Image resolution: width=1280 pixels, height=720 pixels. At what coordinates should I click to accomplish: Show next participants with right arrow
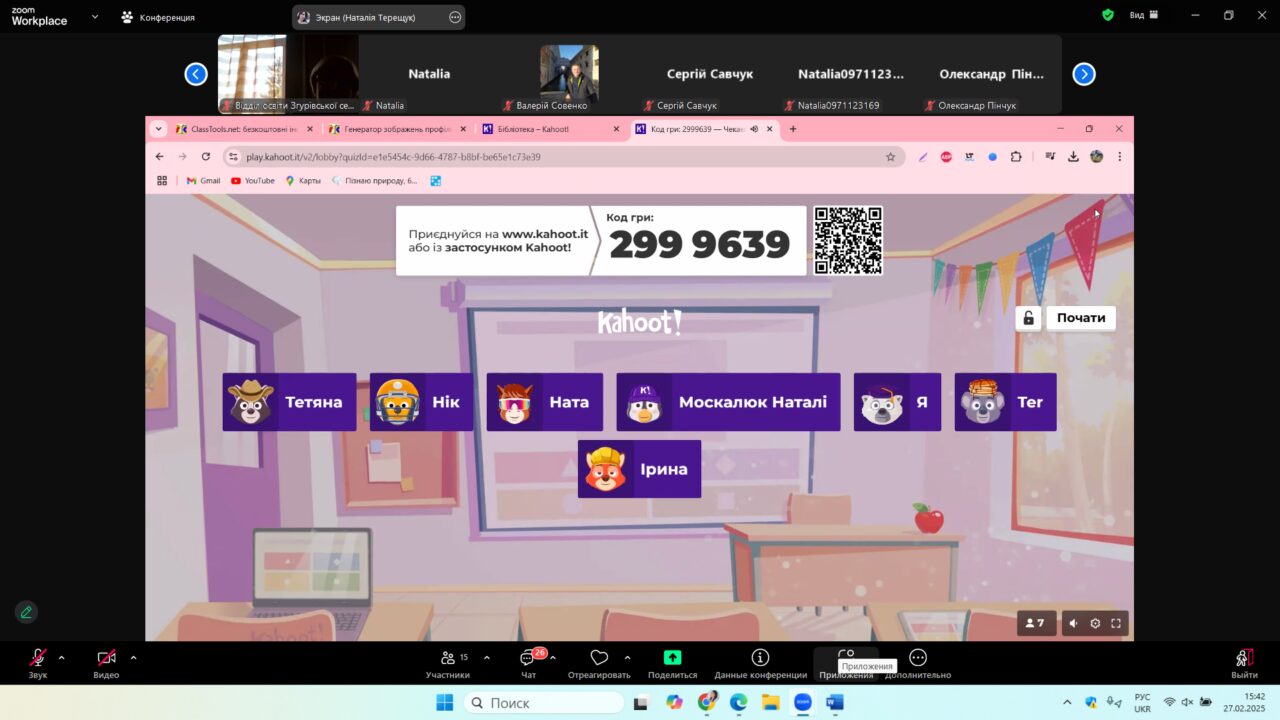point(1084,74)
